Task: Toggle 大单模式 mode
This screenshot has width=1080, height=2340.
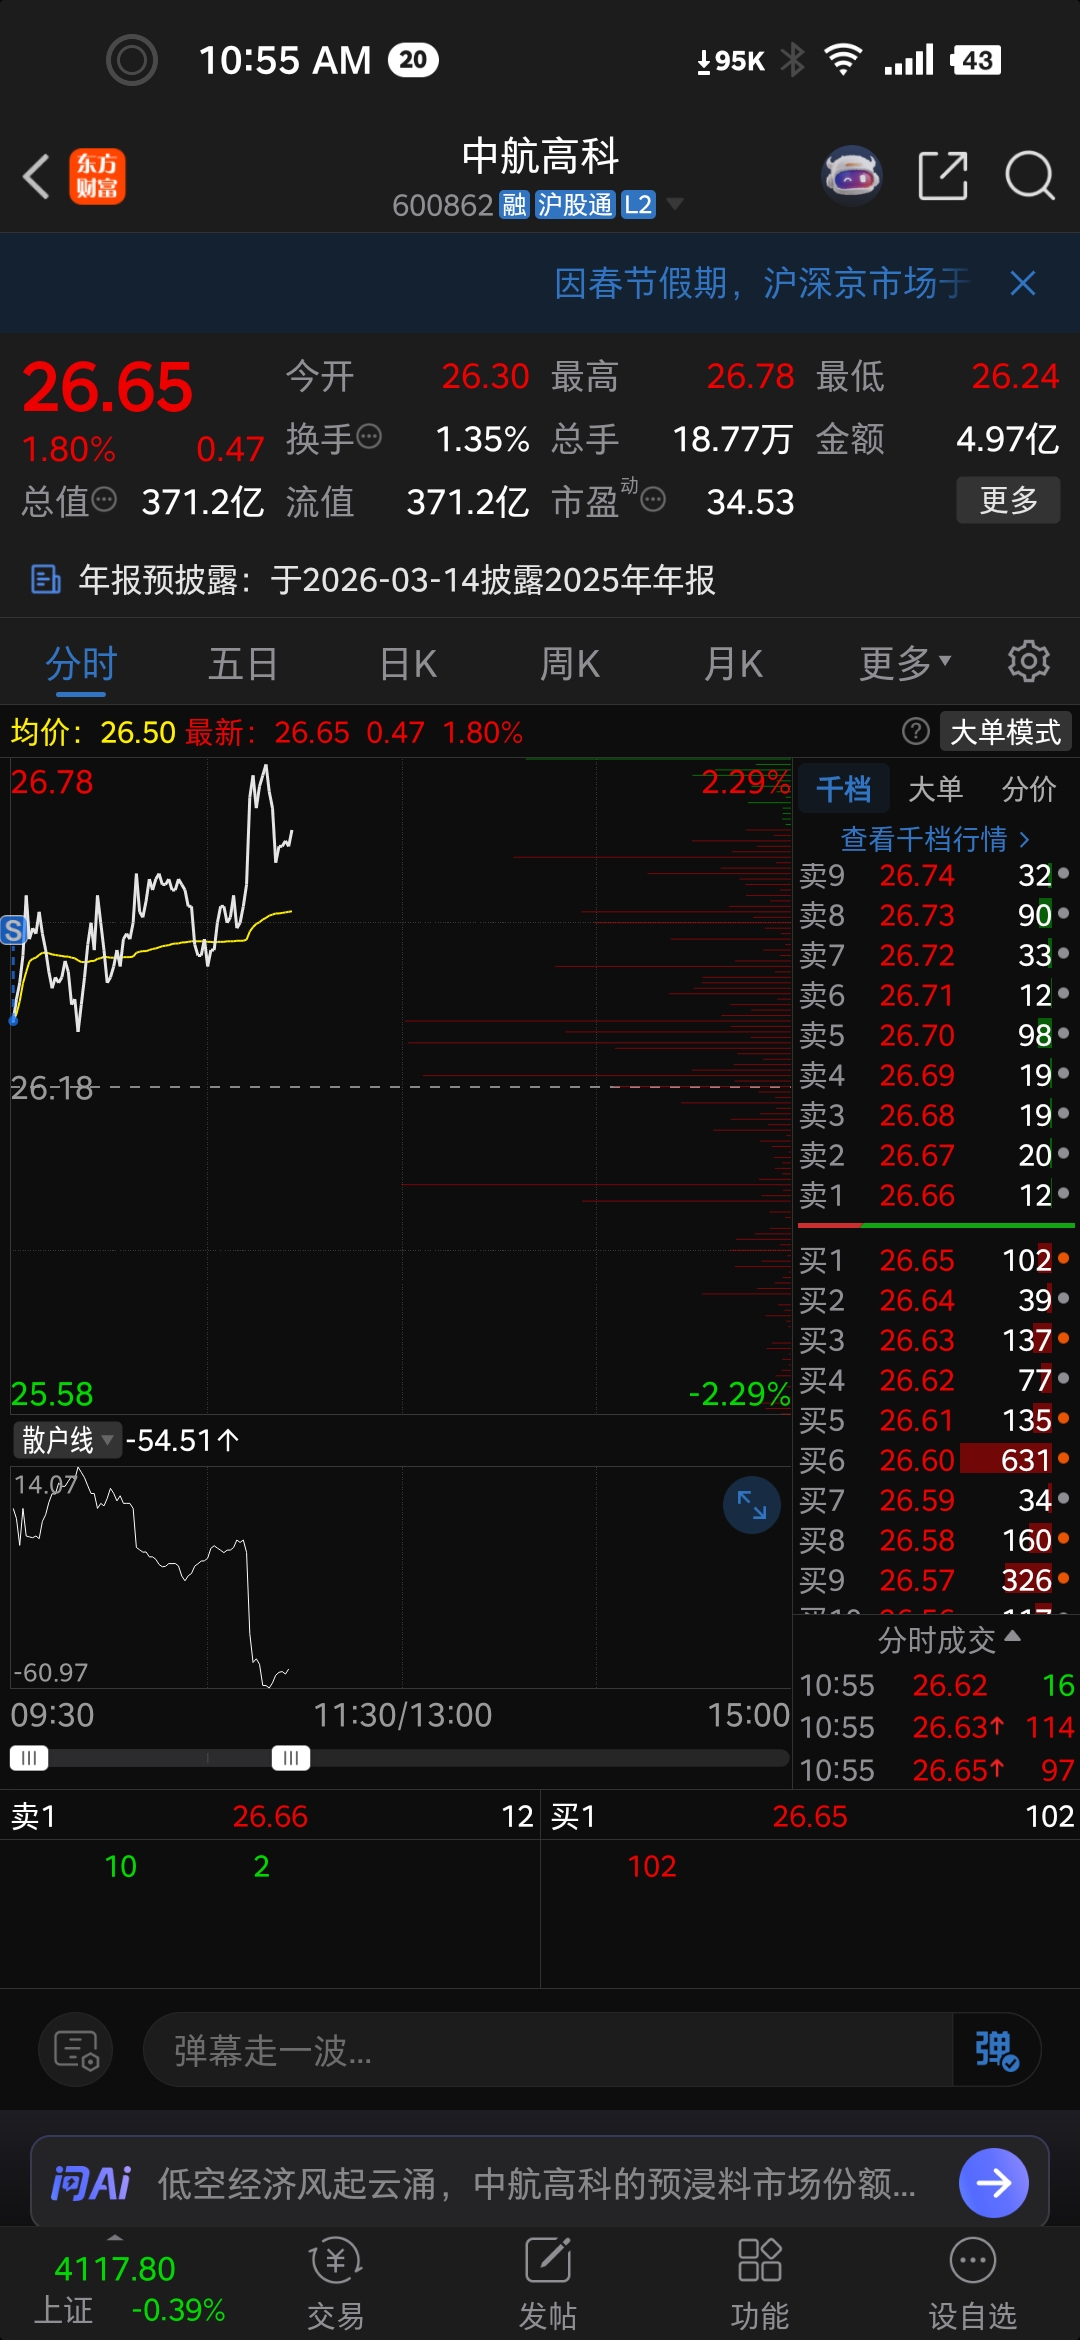Action: click(1005, 732)
